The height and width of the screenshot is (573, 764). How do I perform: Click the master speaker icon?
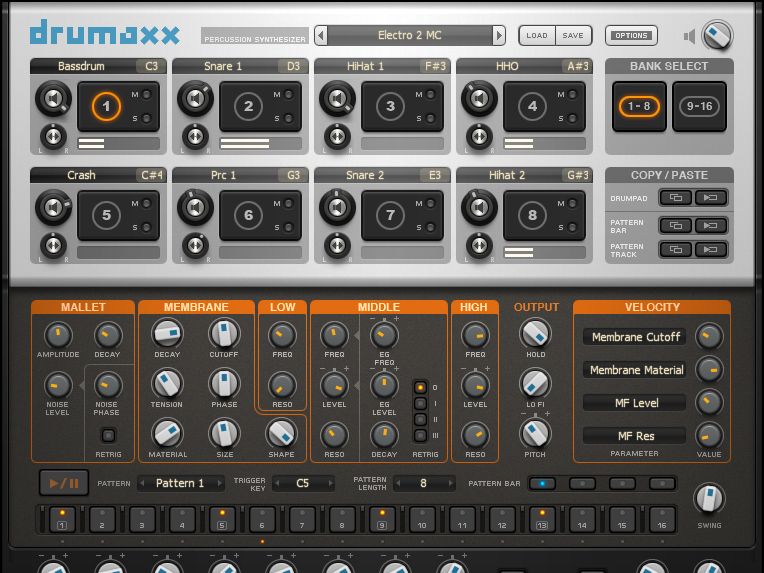689,36
